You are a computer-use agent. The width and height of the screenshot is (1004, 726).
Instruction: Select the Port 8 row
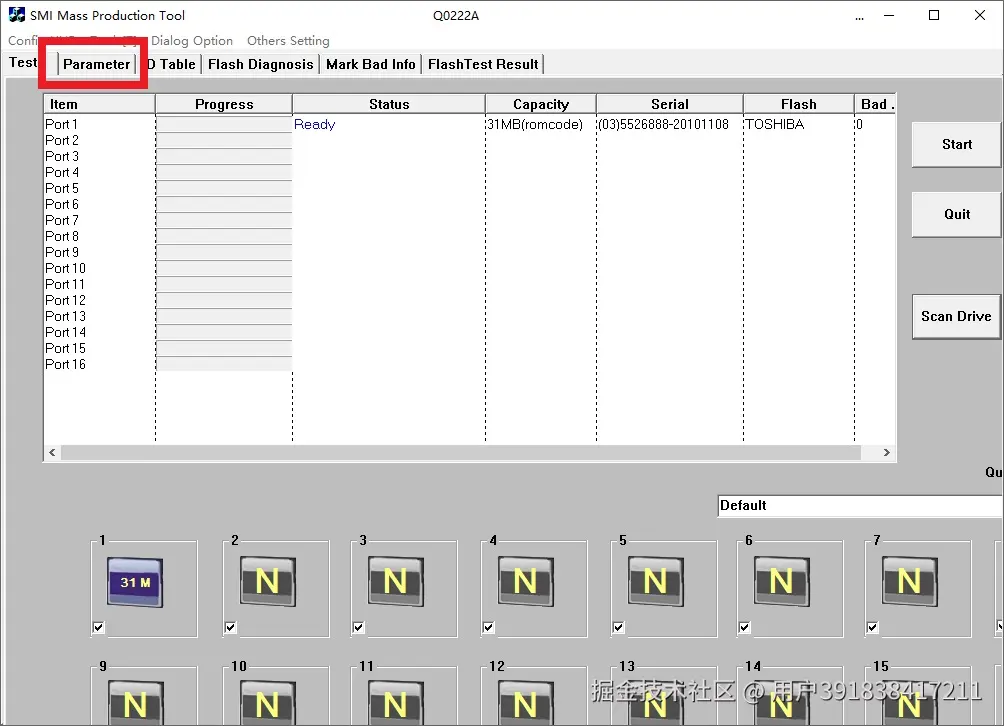pyautogui.click(x=469, y=236)
